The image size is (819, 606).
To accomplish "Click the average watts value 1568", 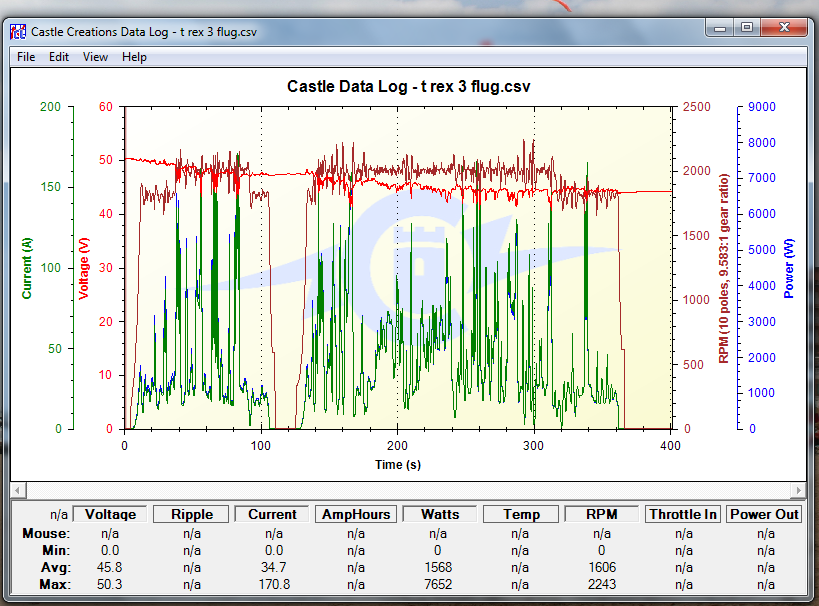I will (438, 567).
